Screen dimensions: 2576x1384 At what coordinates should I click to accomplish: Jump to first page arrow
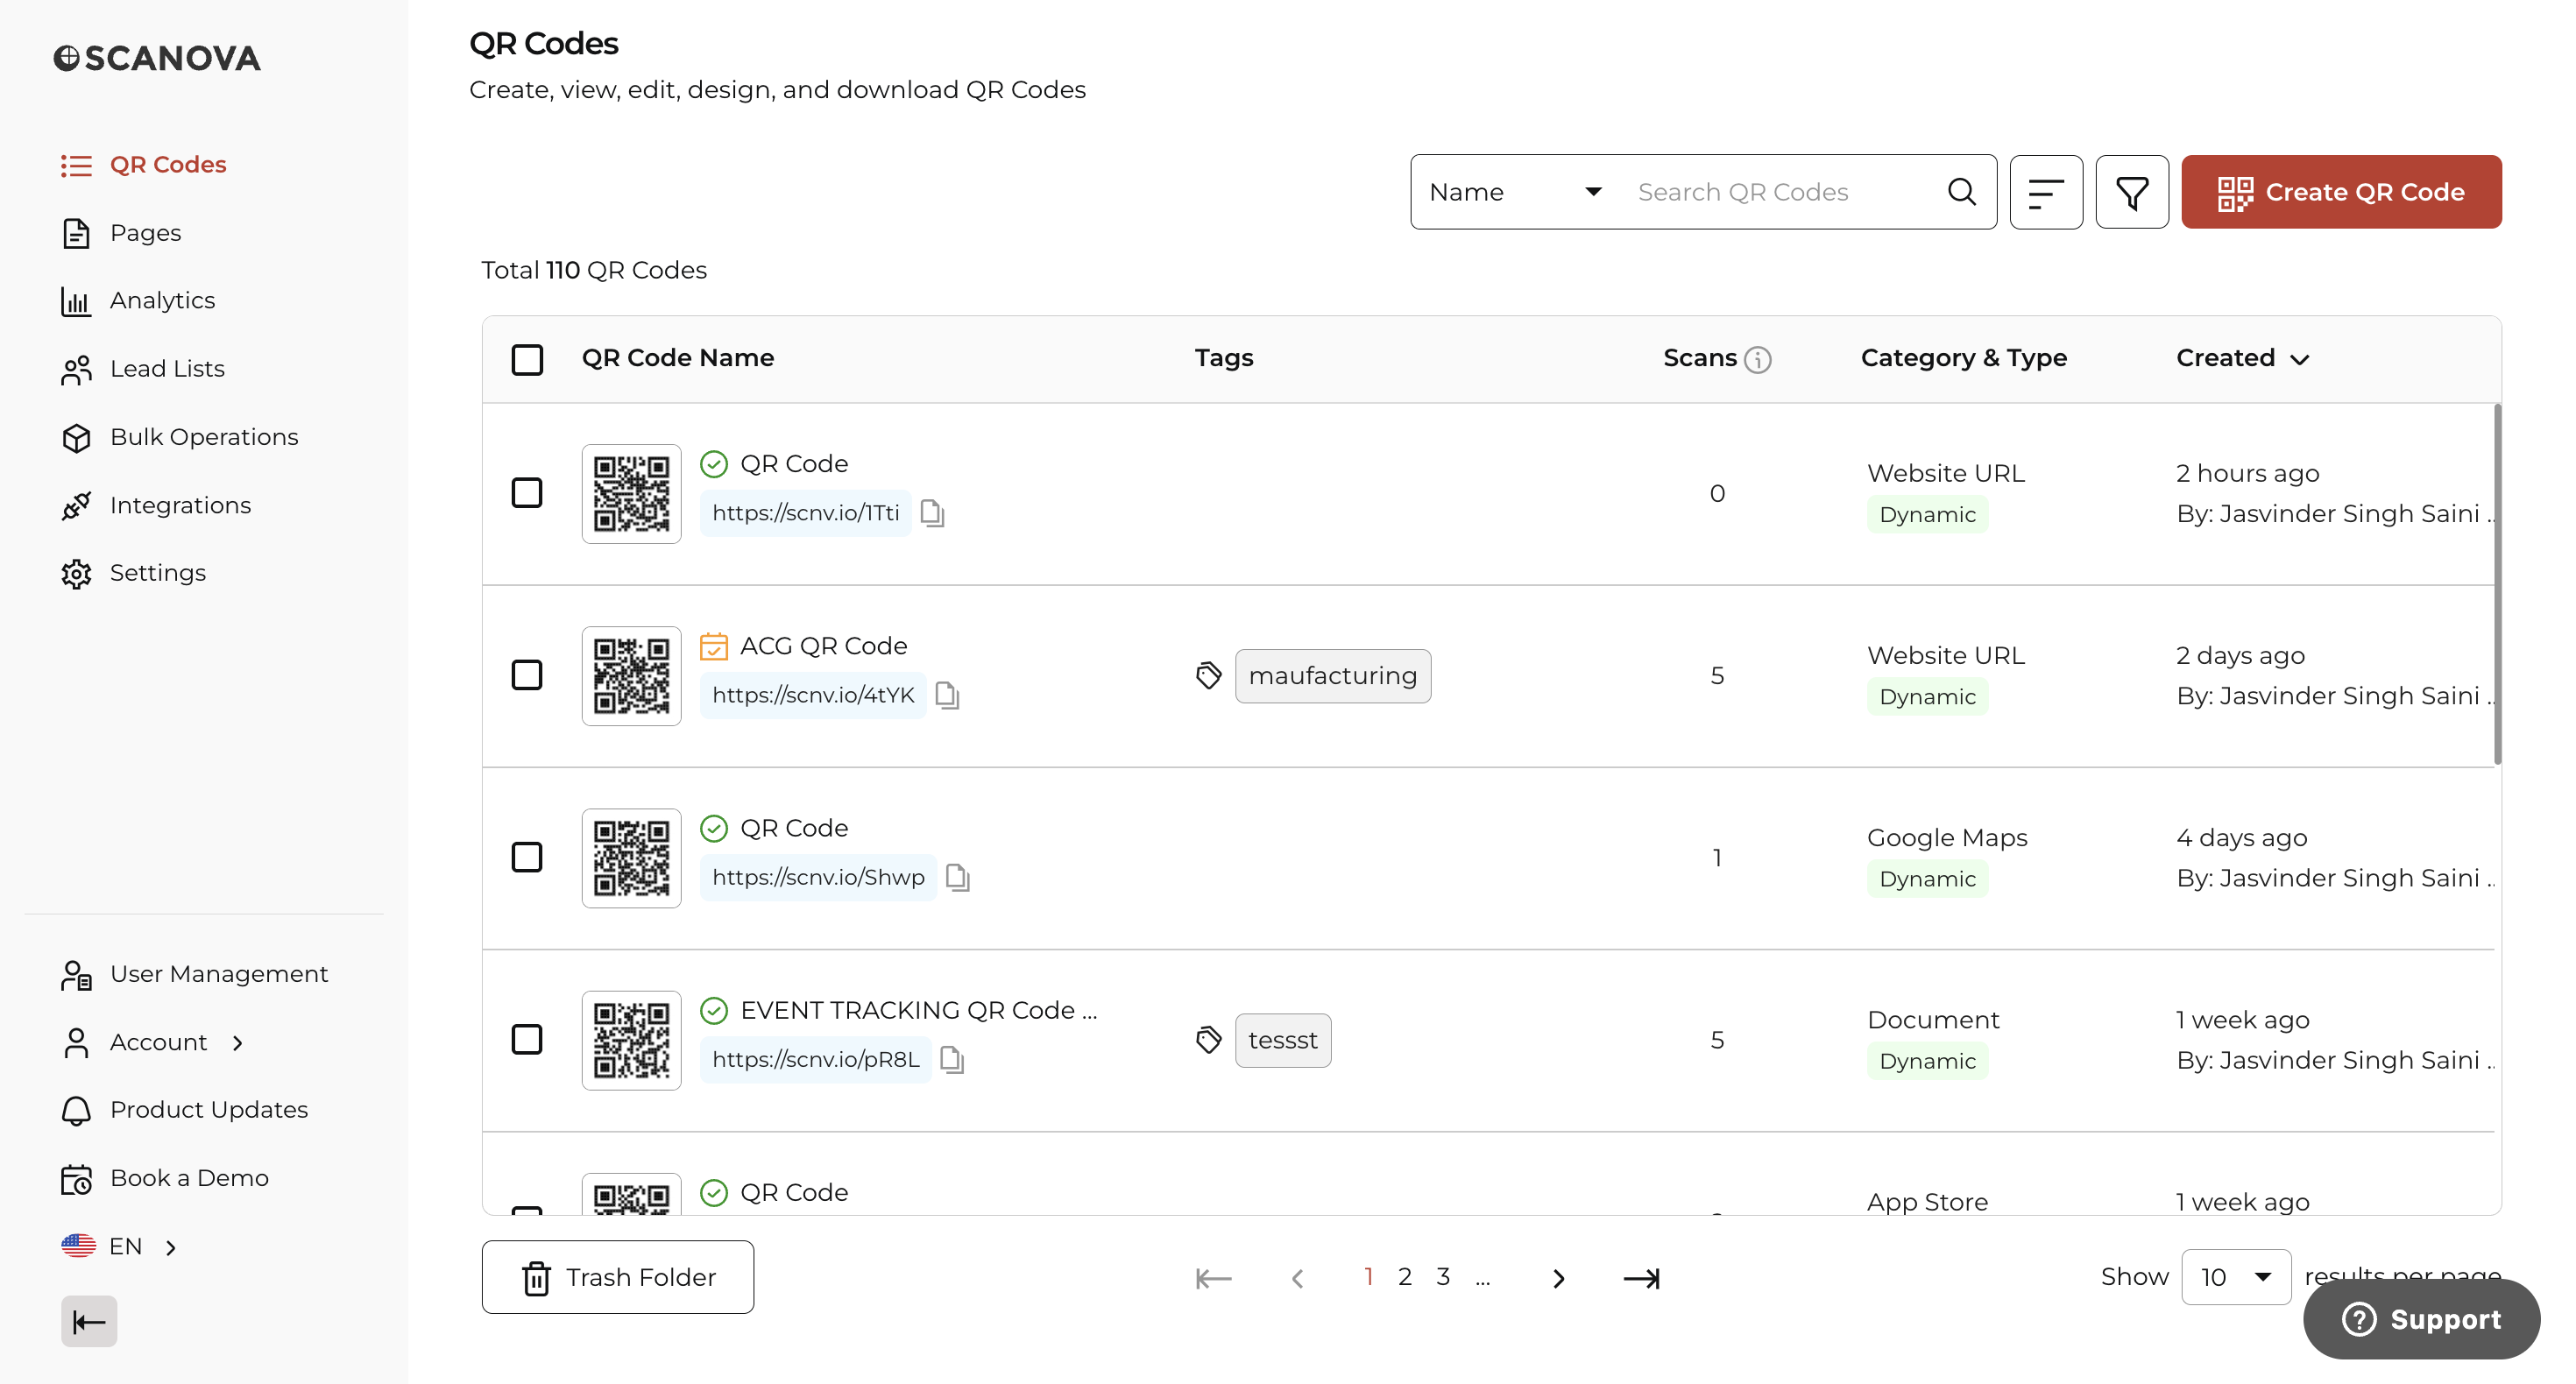coord(1213,1278)
